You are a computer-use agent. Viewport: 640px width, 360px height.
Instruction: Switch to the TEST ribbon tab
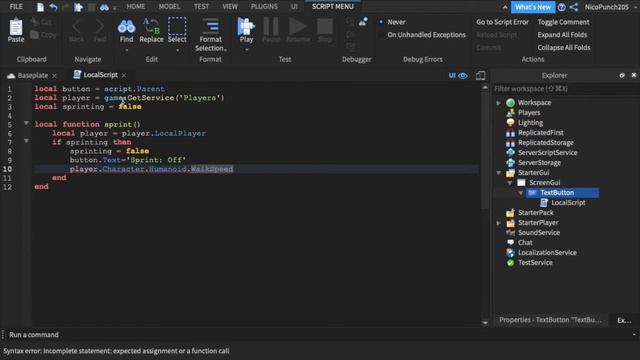coord(201,7)
